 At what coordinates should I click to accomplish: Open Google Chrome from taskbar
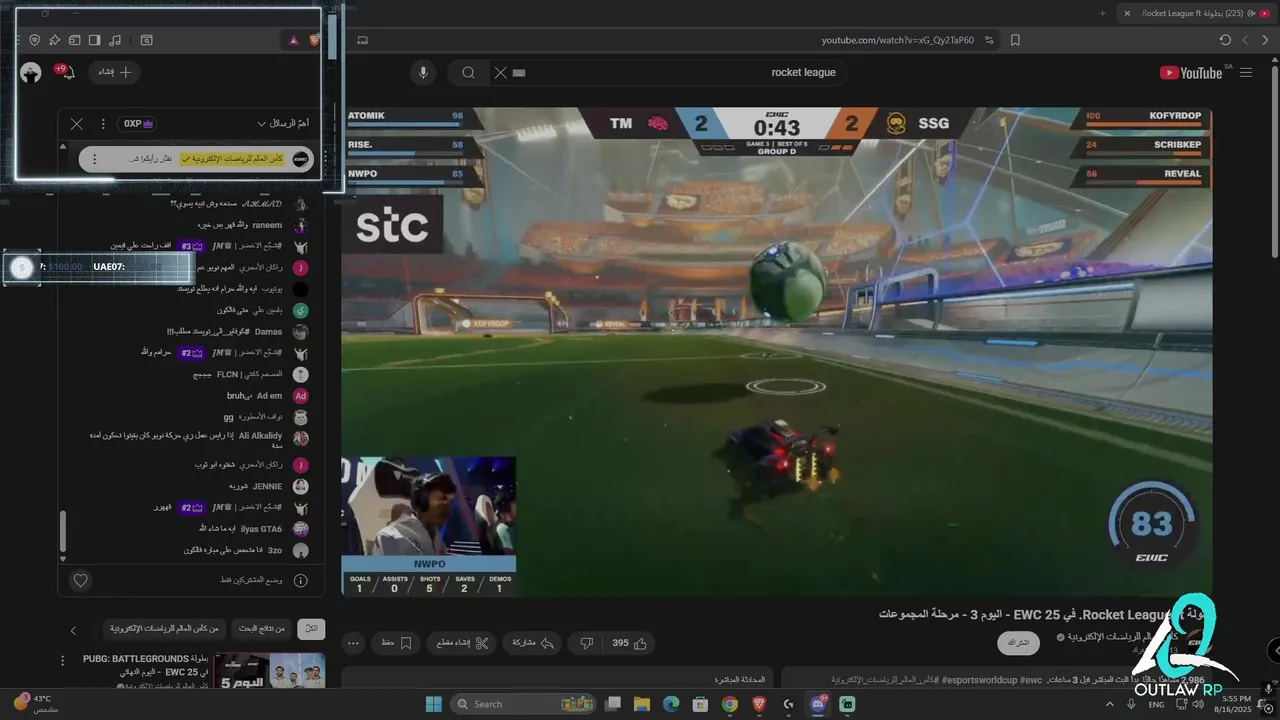point(730,704)
